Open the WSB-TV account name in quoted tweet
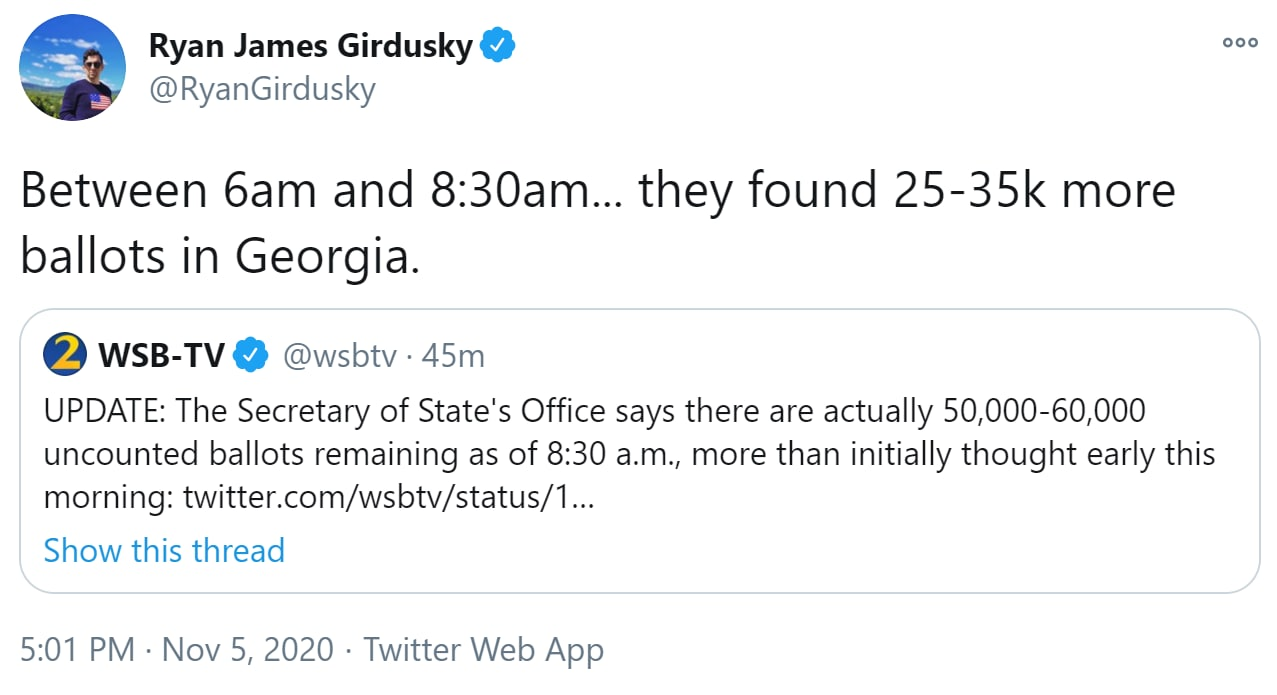 (160, 355)
